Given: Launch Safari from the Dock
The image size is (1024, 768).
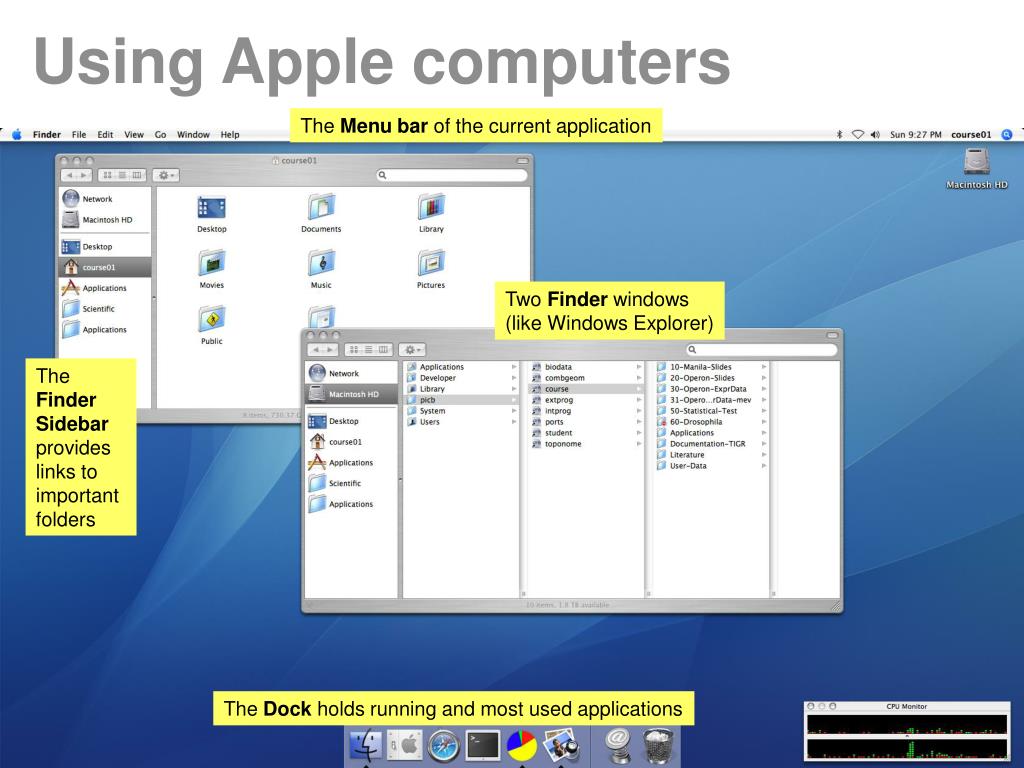Looking at the screenshot, I should coord(443,746).
